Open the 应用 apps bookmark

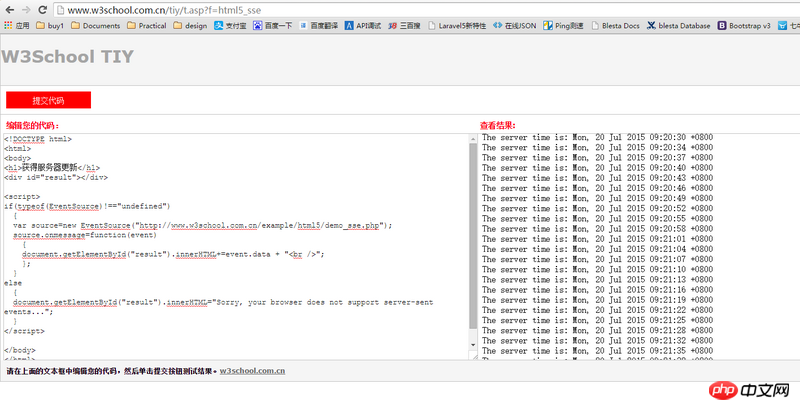17,25
